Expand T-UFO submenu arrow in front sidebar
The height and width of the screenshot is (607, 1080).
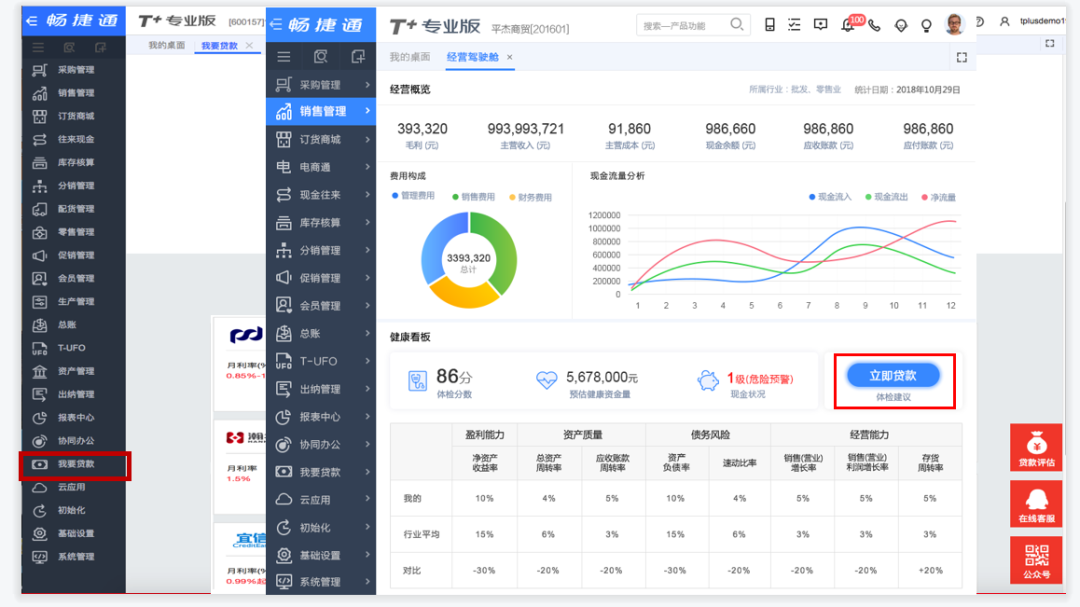368,360
